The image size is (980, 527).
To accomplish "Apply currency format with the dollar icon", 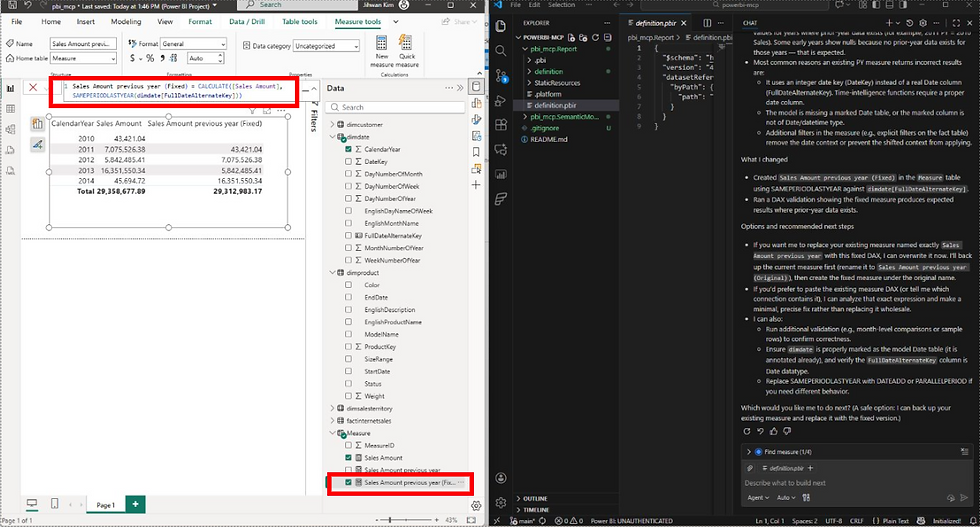I will (x=132, y=58).
